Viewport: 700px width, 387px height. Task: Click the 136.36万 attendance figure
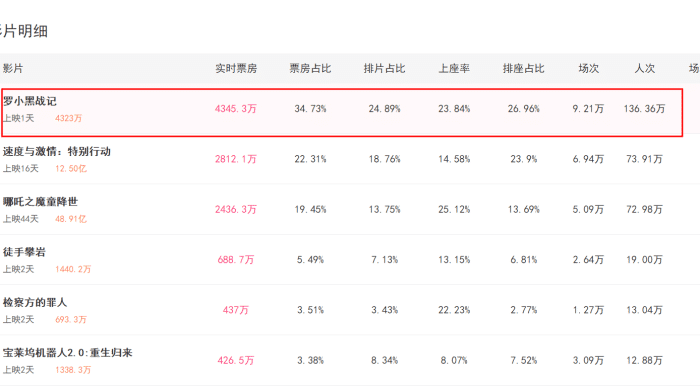[x=644, y=109]
